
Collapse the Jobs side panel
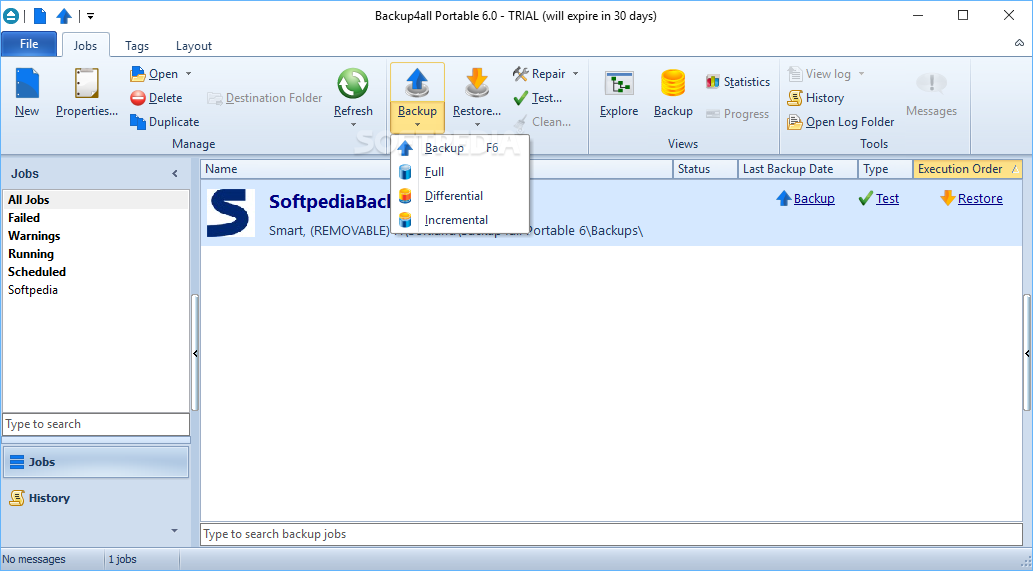(x=175, y=174)
